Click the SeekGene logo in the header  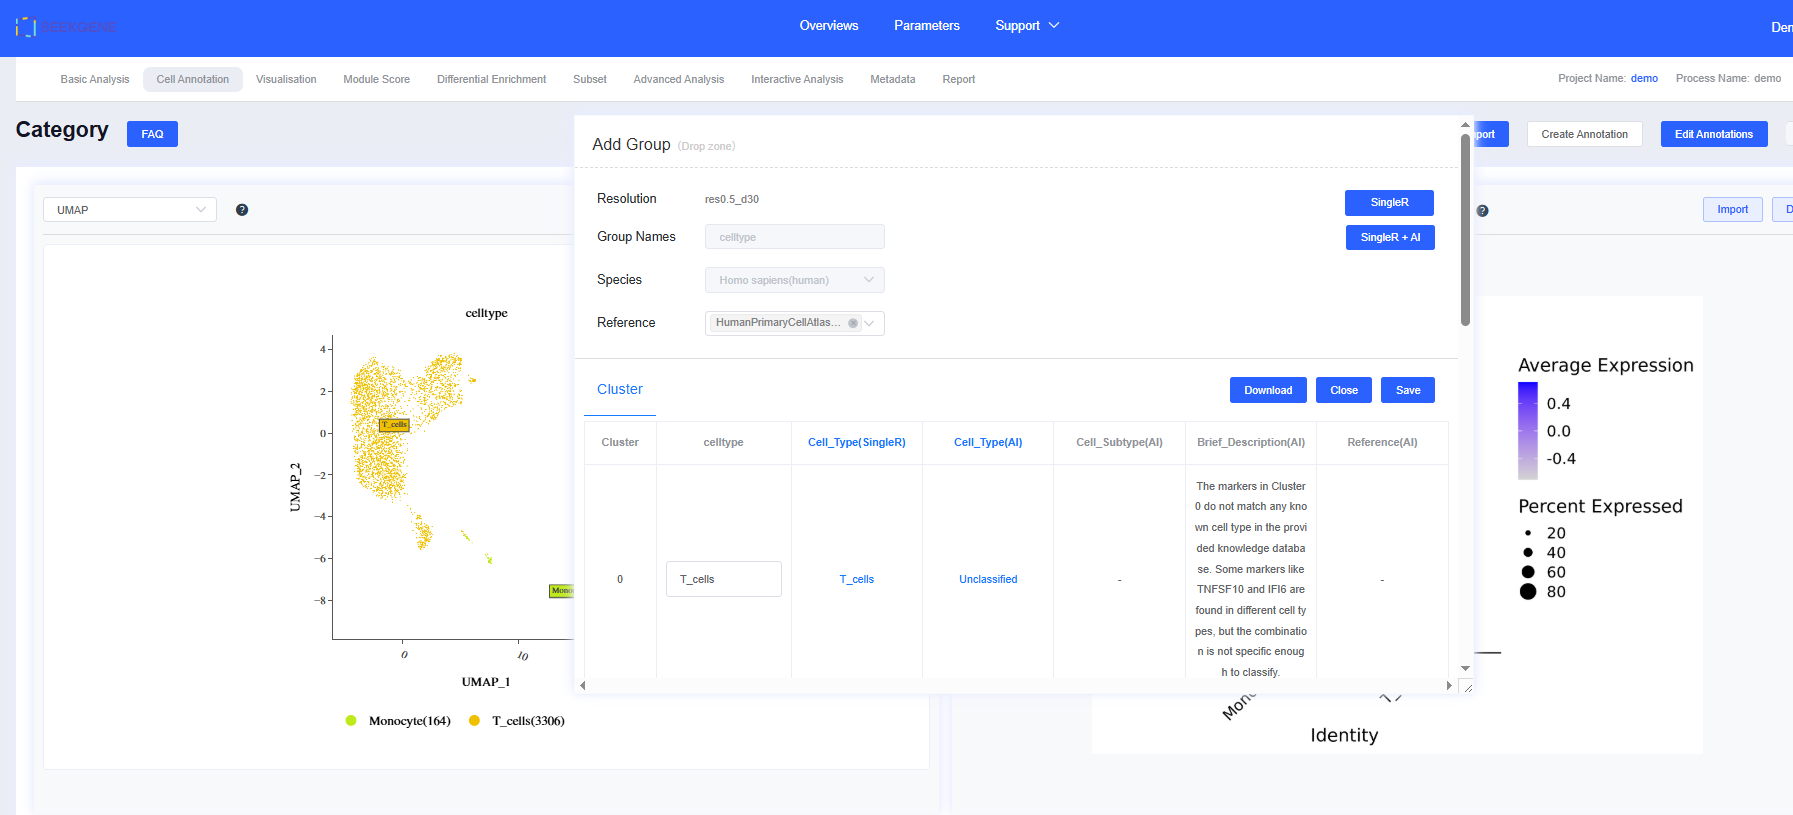click(66, 27)
